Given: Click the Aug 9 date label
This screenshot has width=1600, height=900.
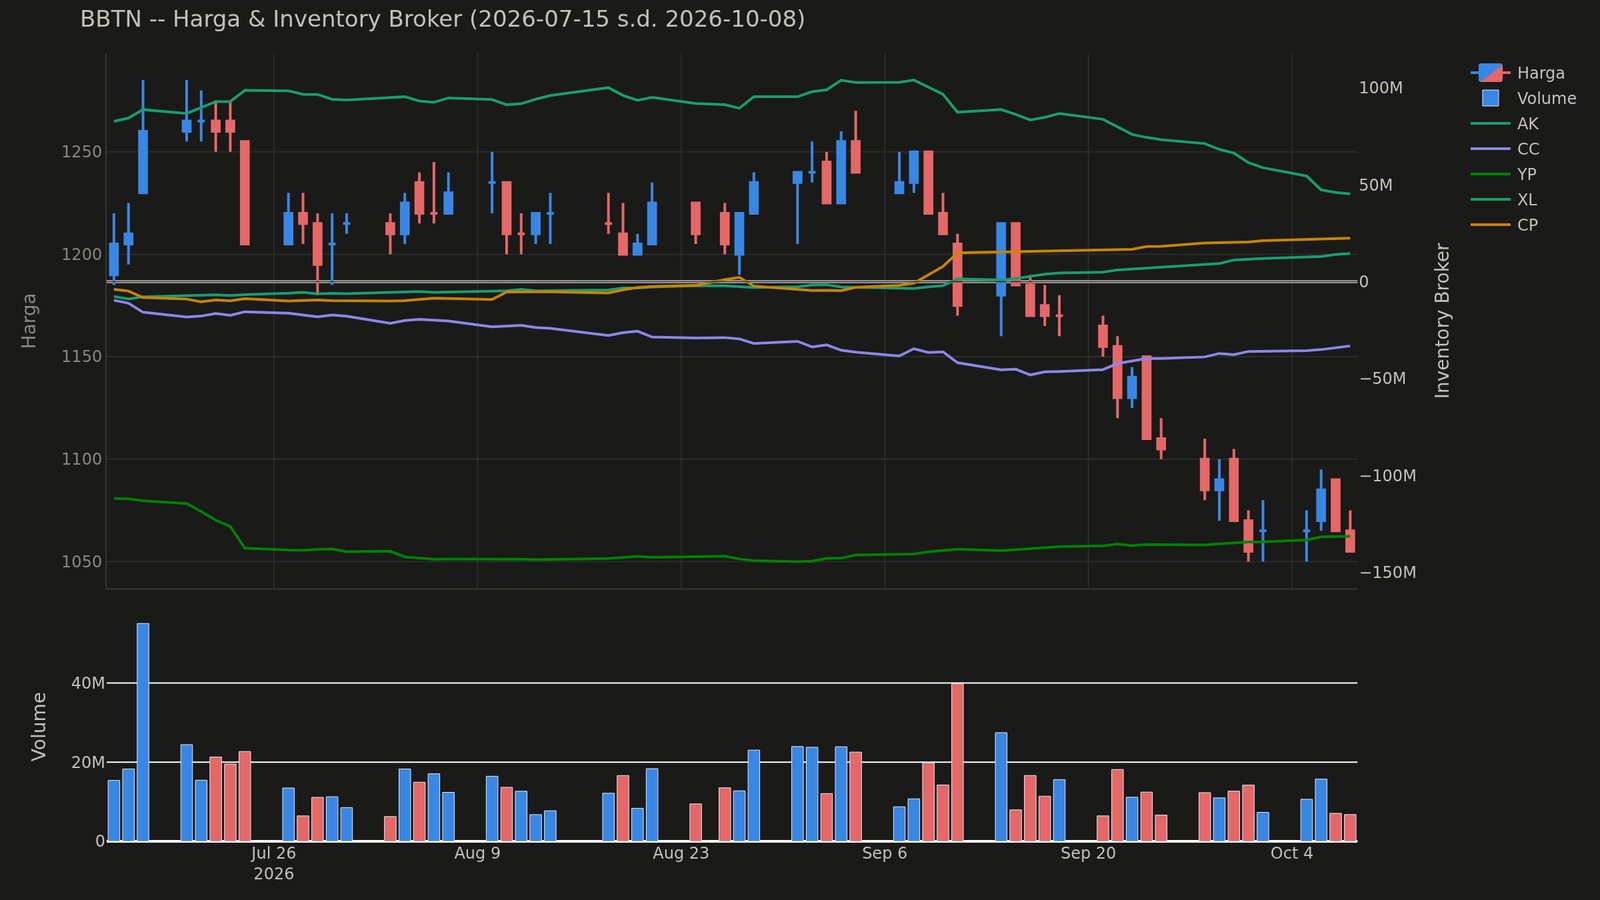Looking at the screenshot, I should coord(477,853).
